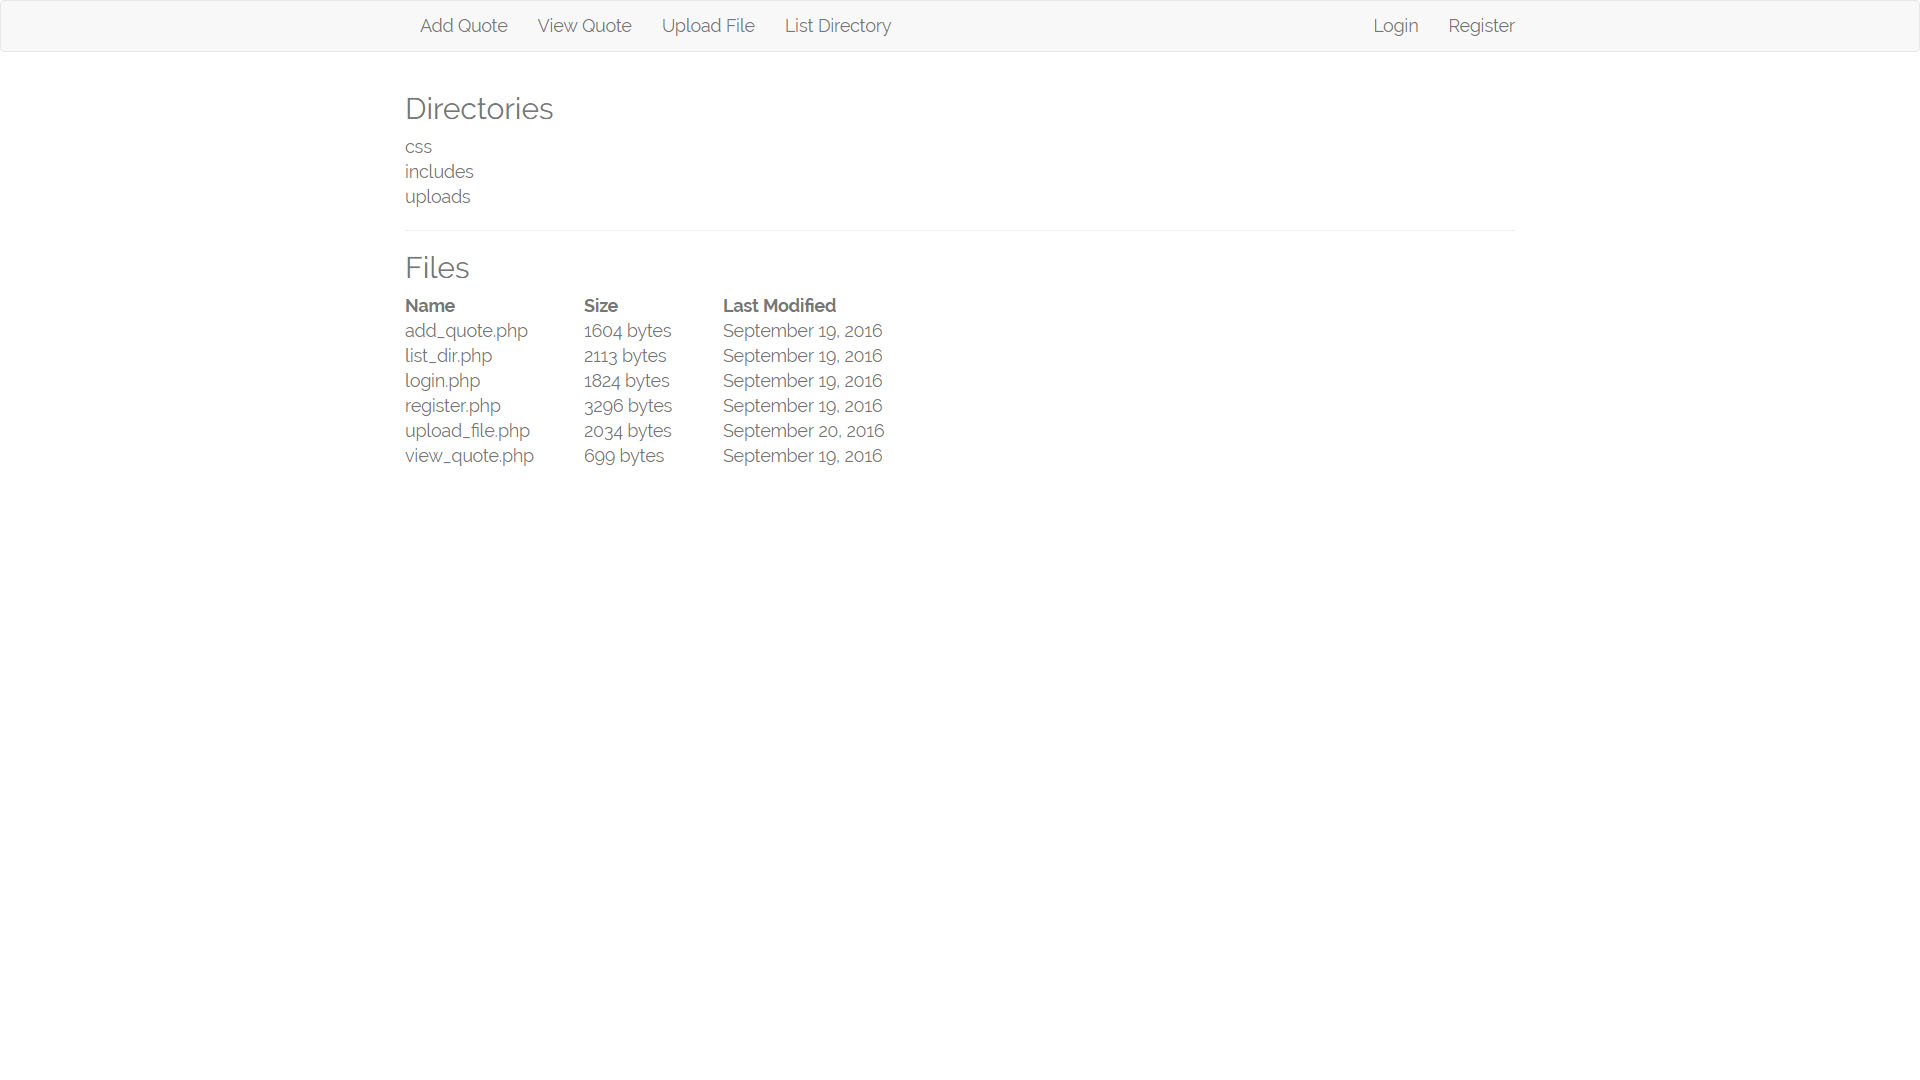Image resolution: width=1920 pixels, height=1080 pixels.
Task: Open the upload_file.php file link
Action: click(x=467, y=430)
